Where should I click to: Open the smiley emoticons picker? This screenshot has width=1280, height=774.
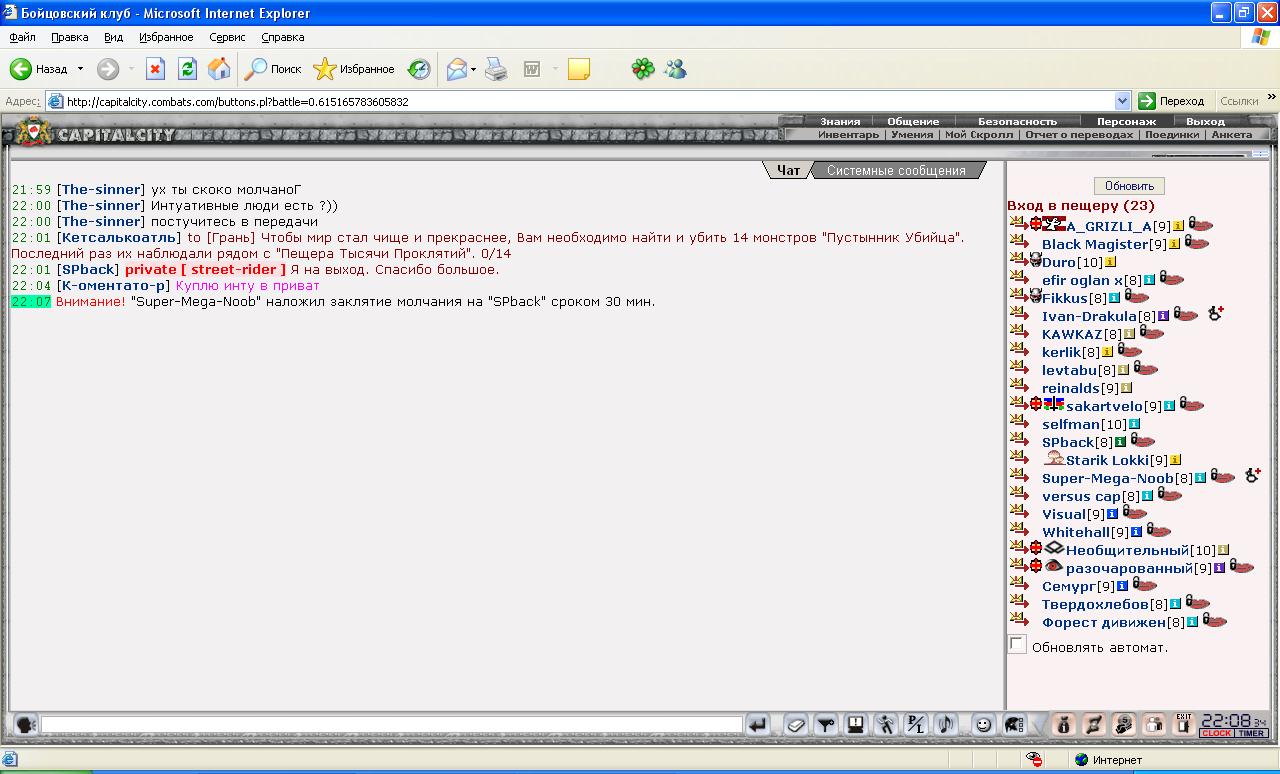984,725
